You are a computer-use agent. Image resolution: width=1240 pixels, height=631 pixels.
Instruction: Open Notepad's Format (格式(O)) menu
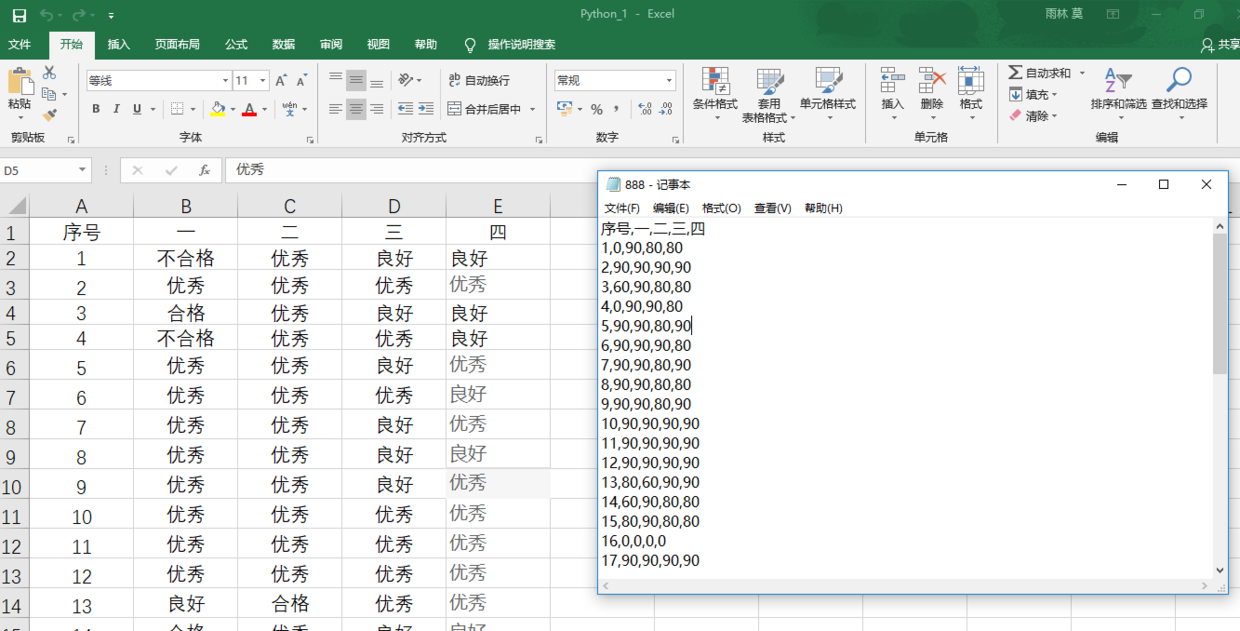click(x=722, y=208)
